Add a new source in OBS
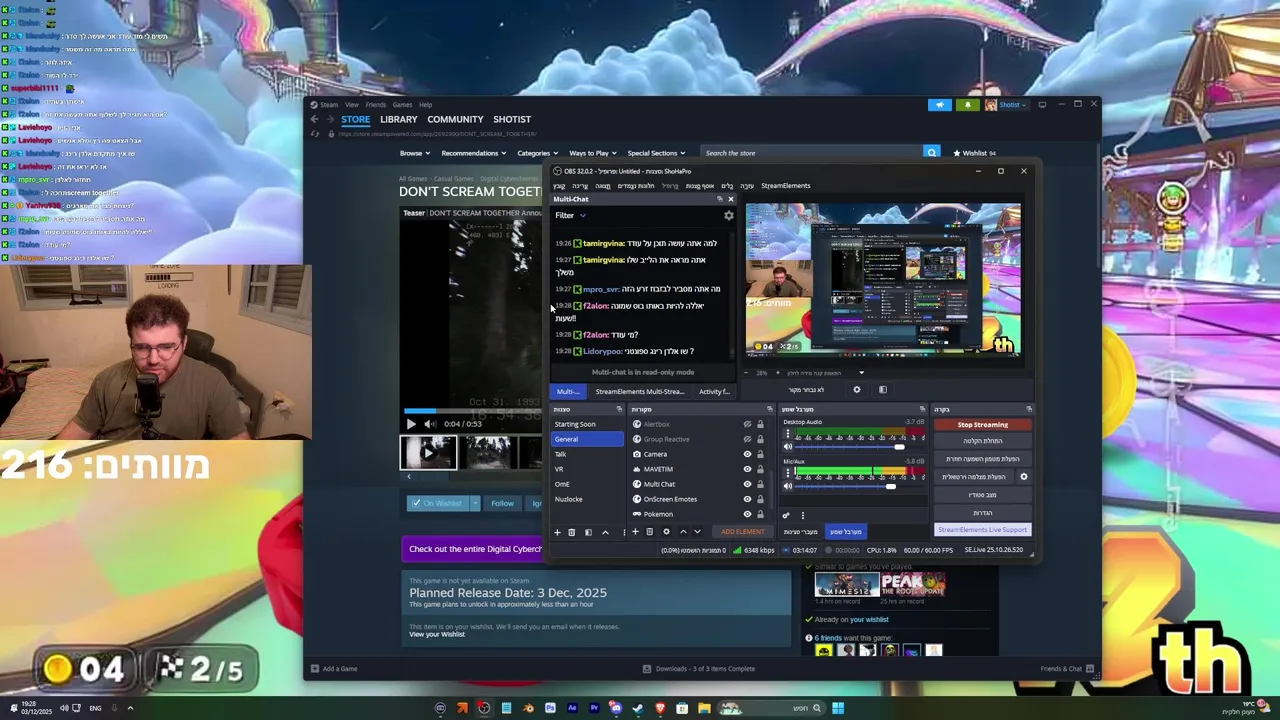Viewport: 1280px width, 720px height. pos(635,532)
